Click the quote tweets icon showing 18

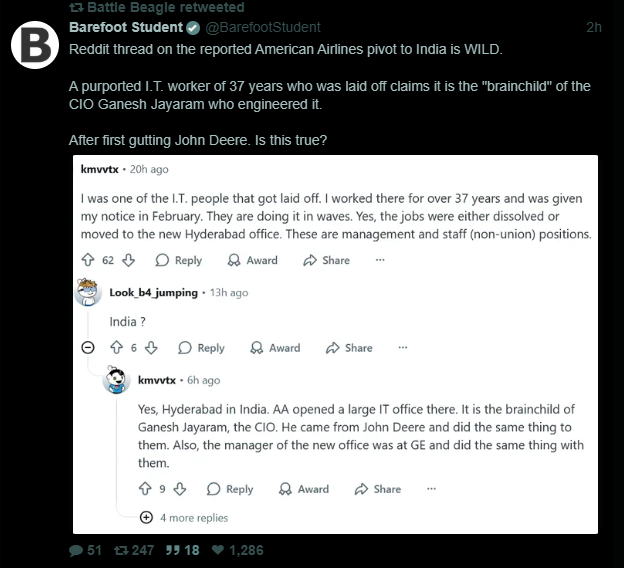(170, 550)
